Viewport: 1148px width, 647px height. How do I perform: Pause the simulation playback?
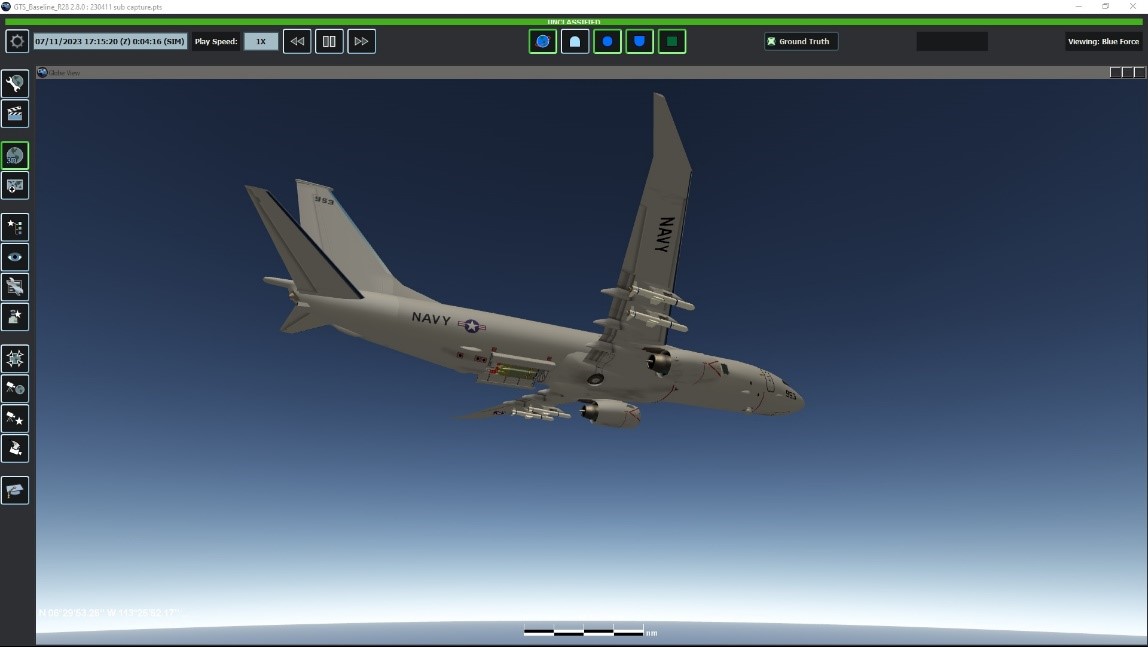[x=329, y=42]
